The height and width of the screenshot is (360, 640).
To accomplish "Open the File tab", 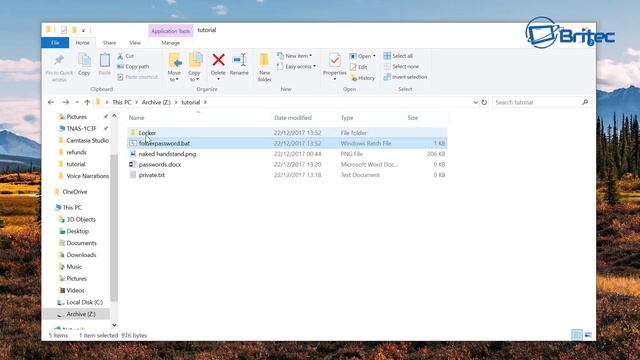I will click(x=55, y=43).
